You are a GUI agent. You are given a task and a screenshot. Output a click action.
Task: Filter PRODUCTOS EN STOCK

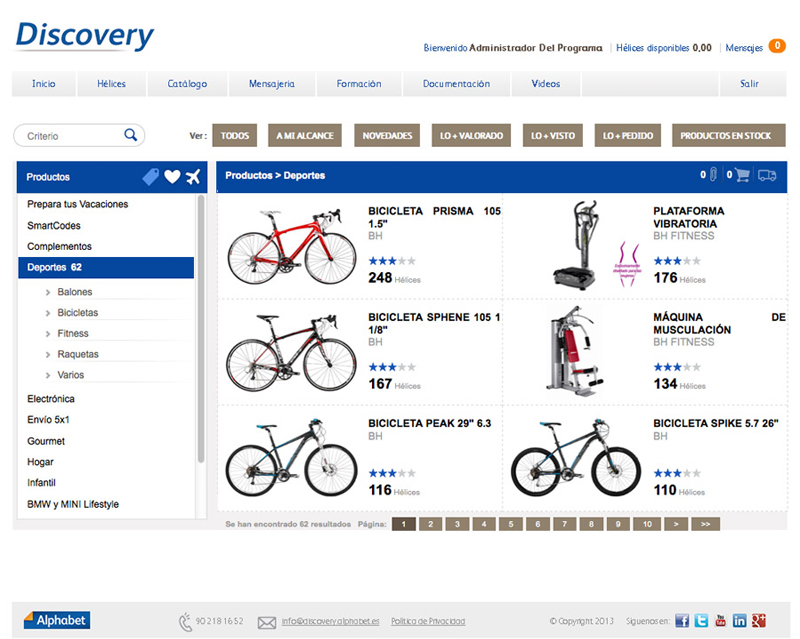729,135
